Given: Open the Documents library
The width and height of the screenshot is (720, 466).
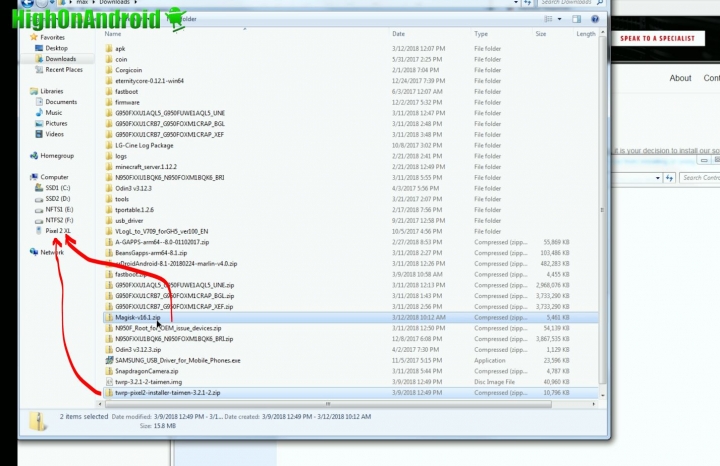Looking at the screenshot, I should pos(61,102).
